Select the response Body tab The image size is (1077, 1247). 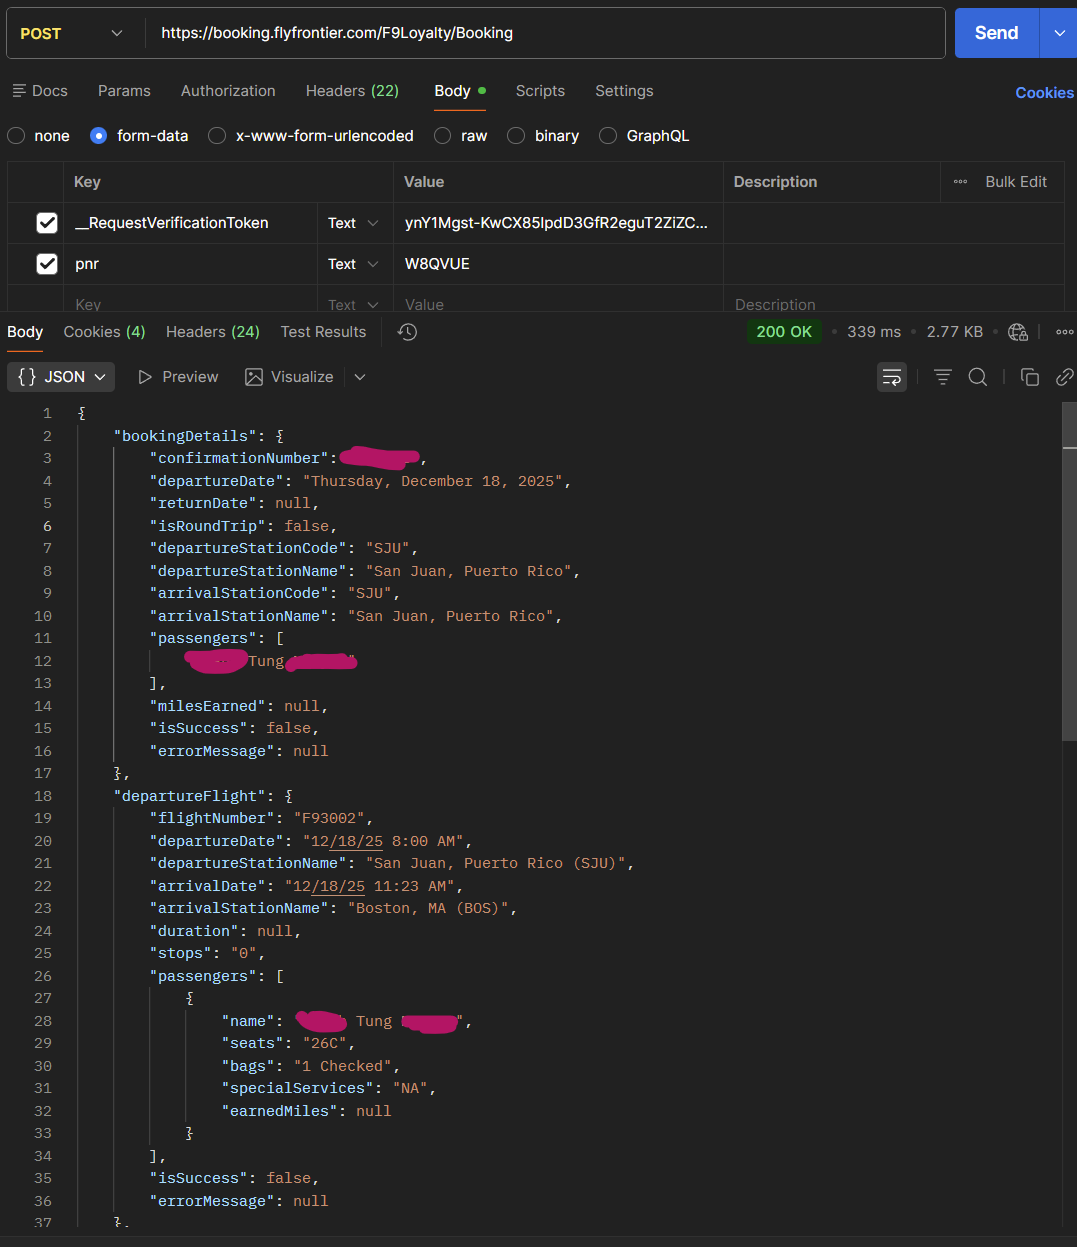pyautogui.click(x=25, y=332)
